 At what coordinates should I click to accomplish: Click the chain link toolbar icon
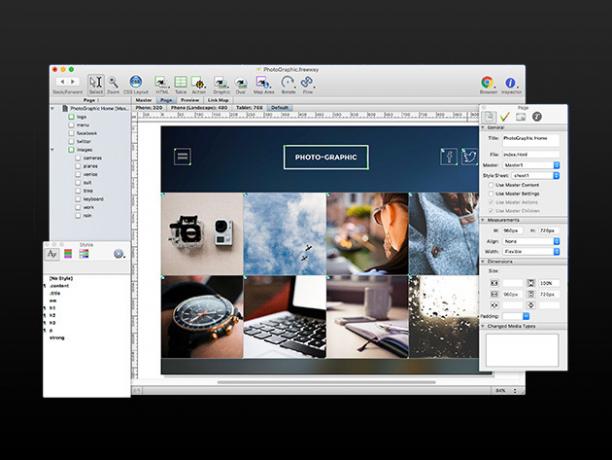click(308, 84)
